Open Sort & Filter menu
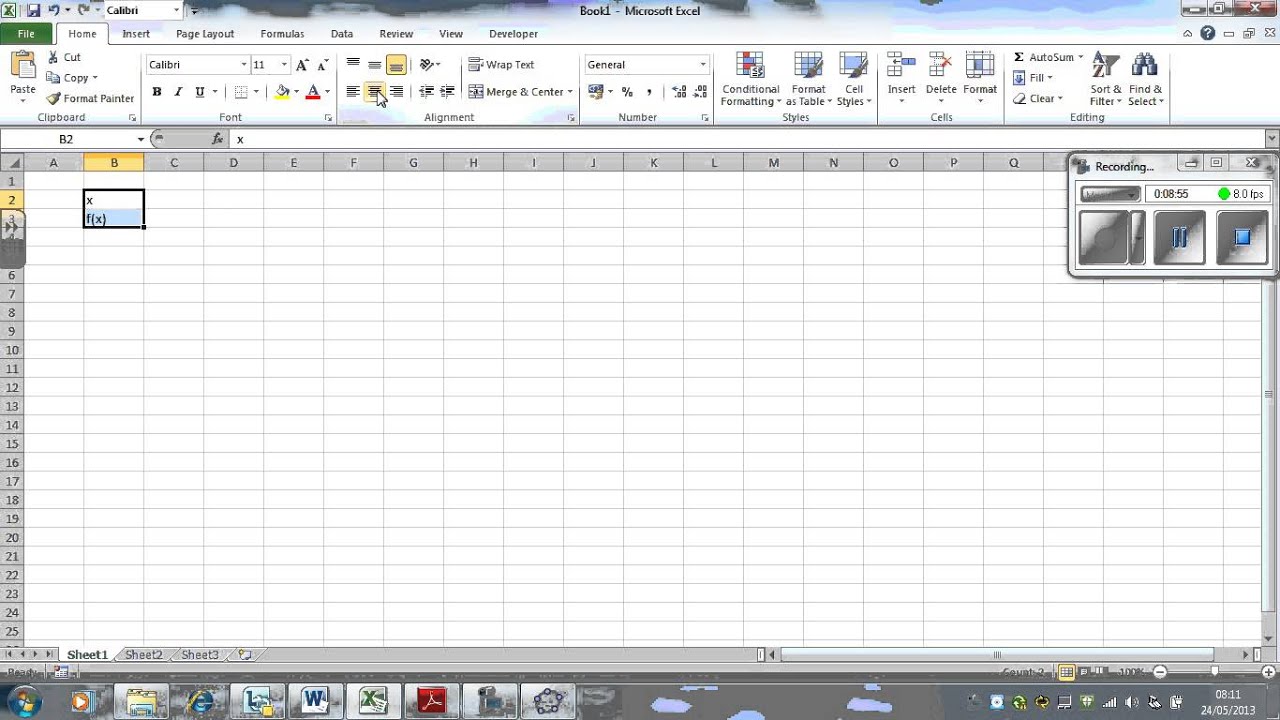 coord(1106,80)
